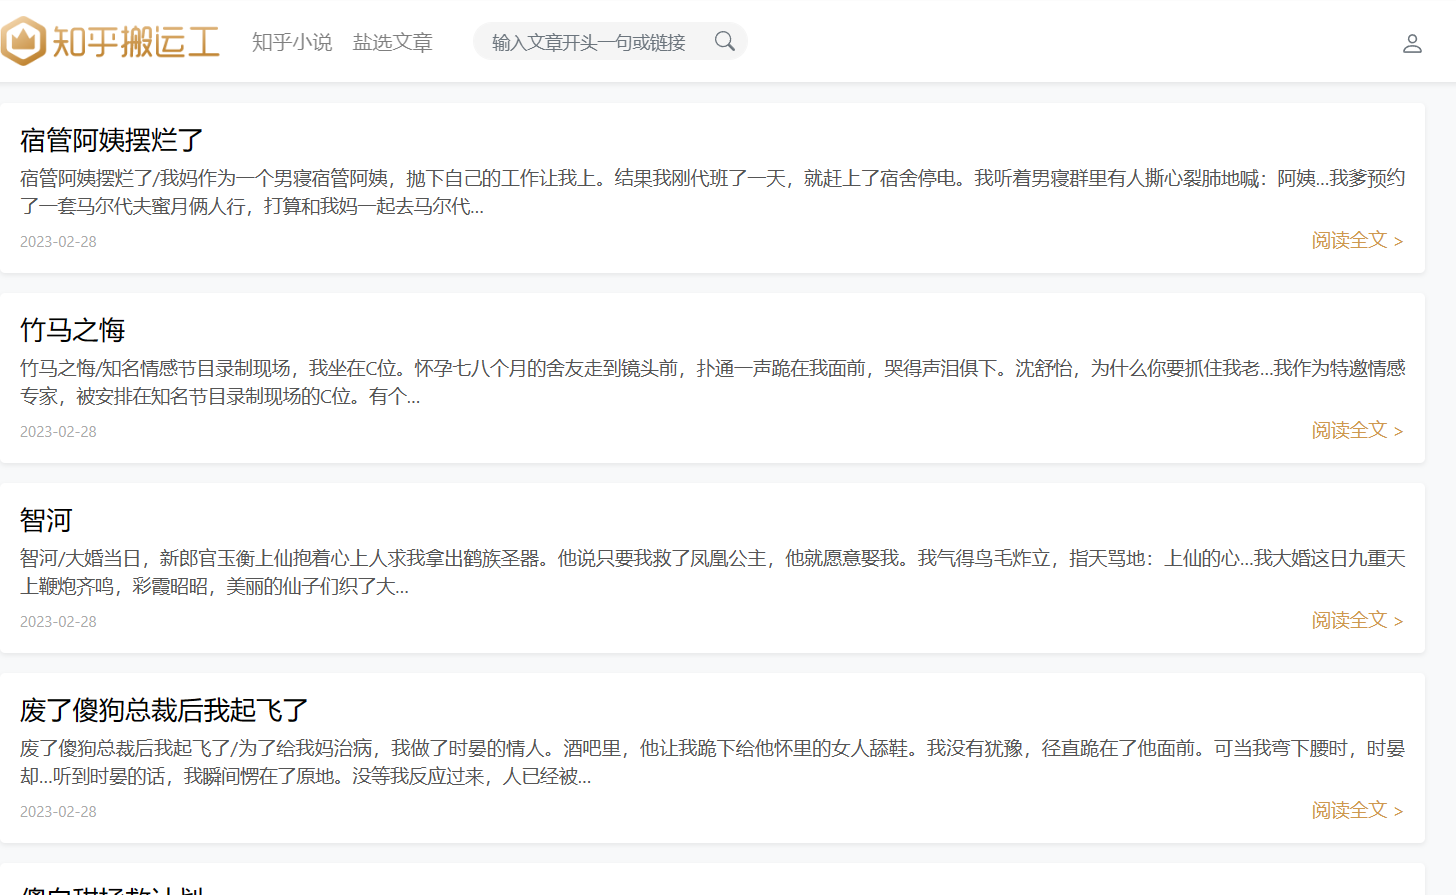Click 阅读全文 for 竹马之悔
Screen dimensions: 1456x895
tap(1357, 430)
